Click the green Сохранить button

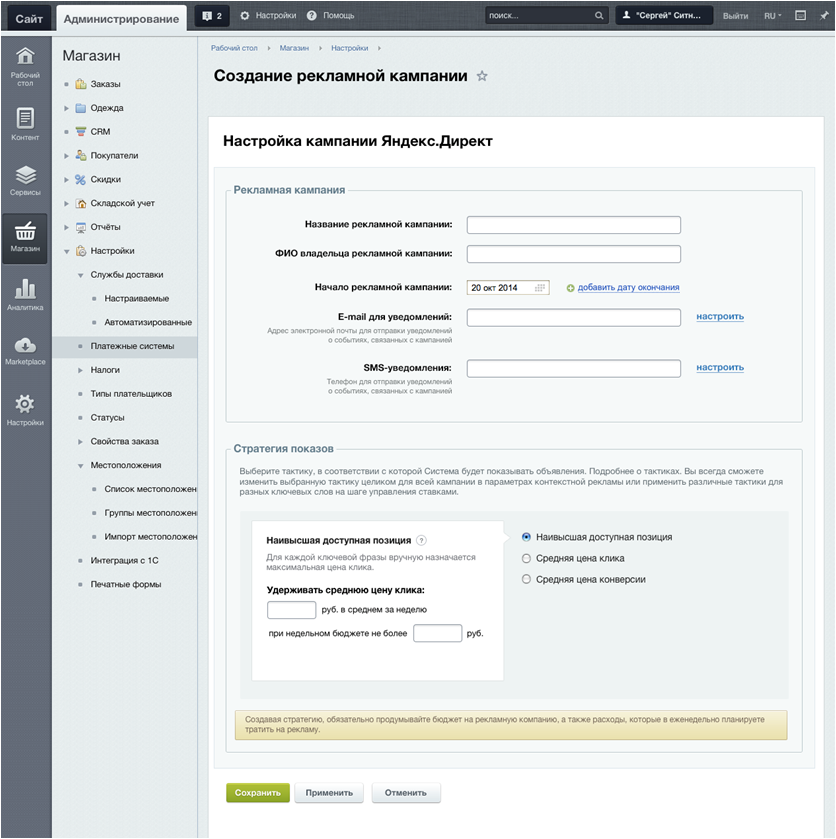coord(258,792)
